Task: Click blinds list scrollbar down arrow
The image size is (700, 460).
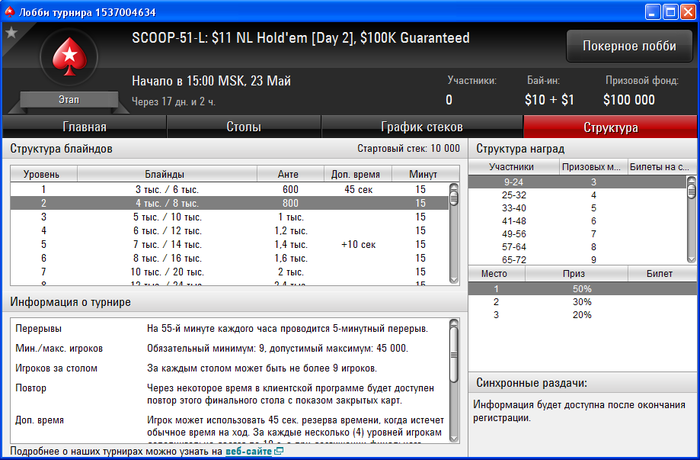Action: (454, 280)
